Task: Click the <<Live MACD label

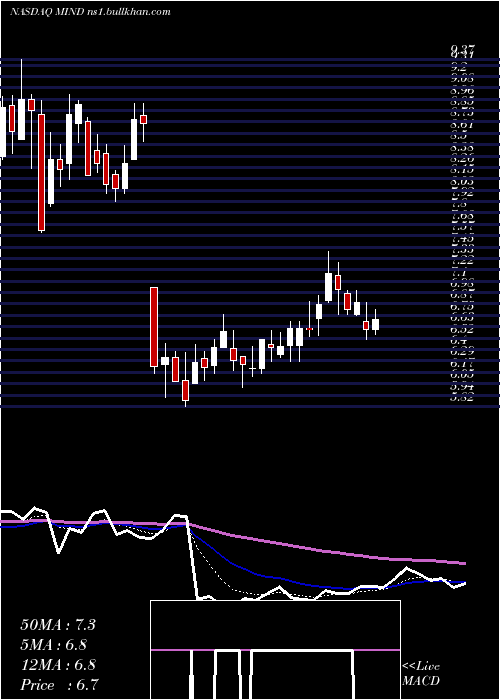Action: pyautogui.click(x=421, y=674)
